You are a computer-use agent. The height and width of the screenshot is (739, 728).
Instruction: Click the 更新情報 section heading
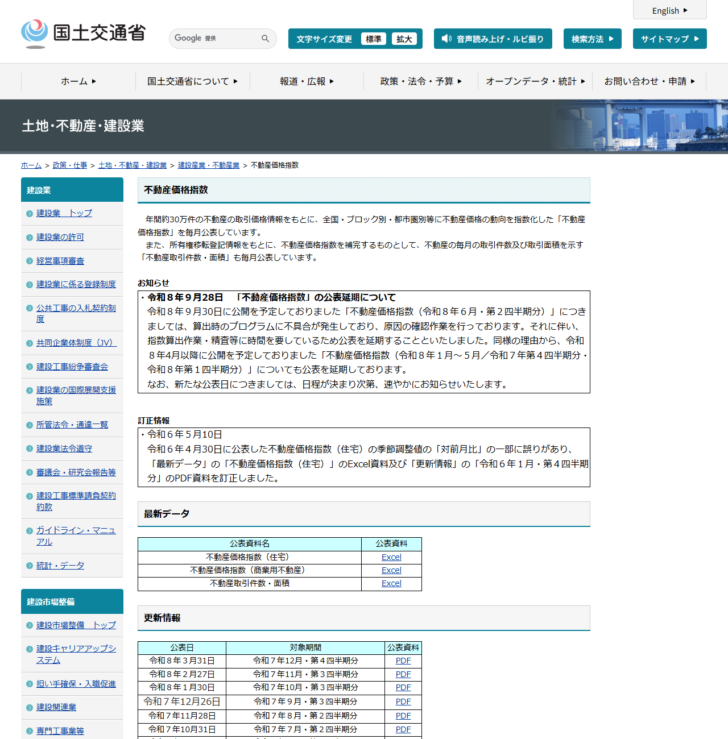click(364, 618)
